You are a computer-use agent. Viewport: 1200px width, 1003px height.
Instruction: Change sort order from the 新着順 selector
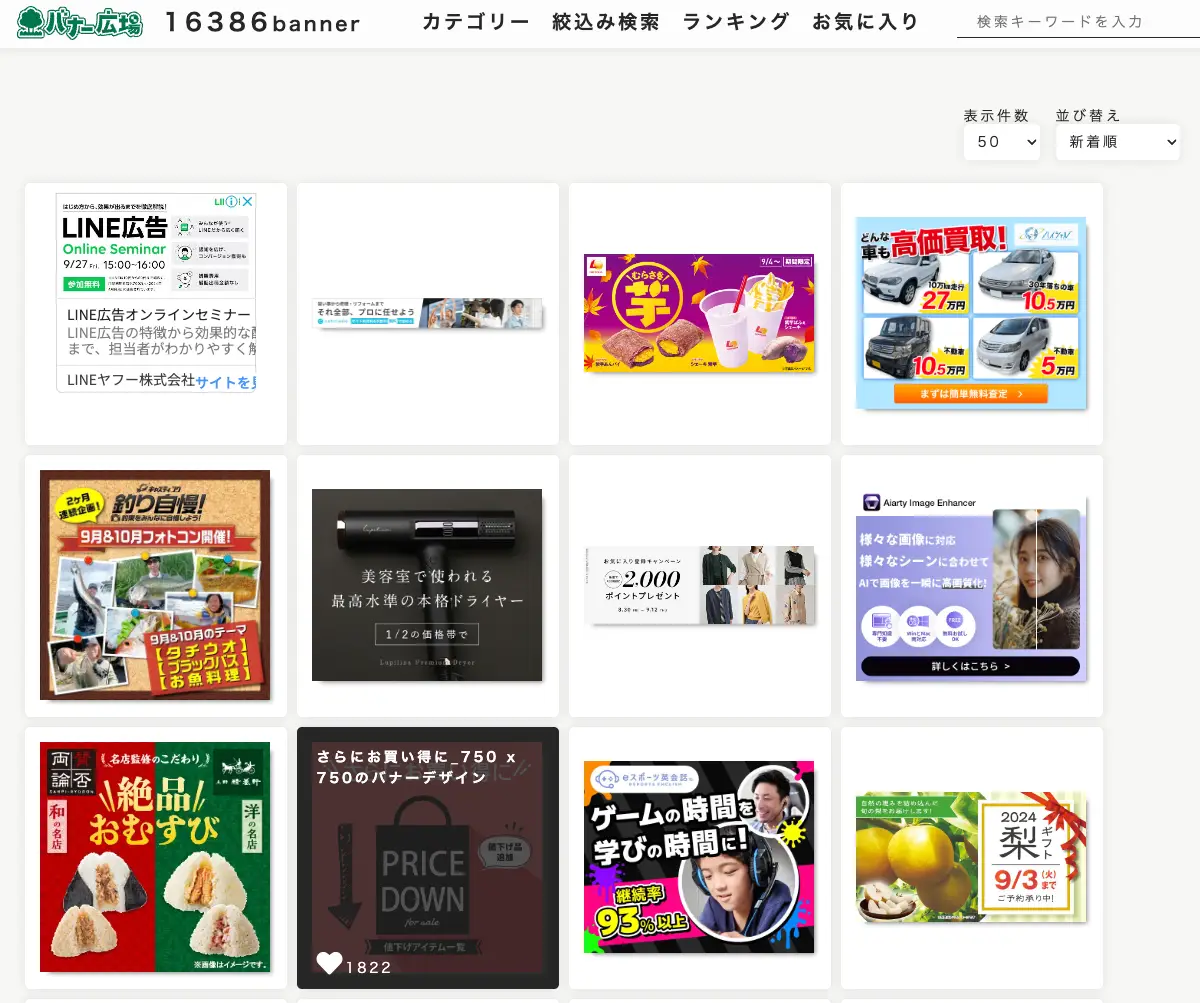pyautogui.click(x=1117, y=142)
